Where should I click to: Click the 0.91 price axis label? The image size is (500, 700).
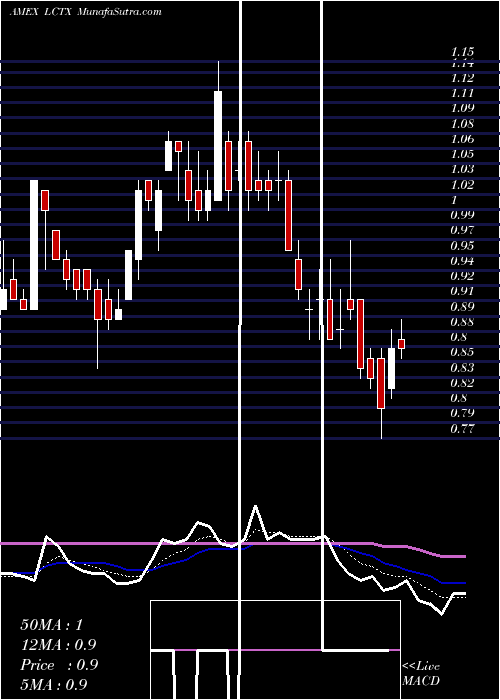click(462, 291)
